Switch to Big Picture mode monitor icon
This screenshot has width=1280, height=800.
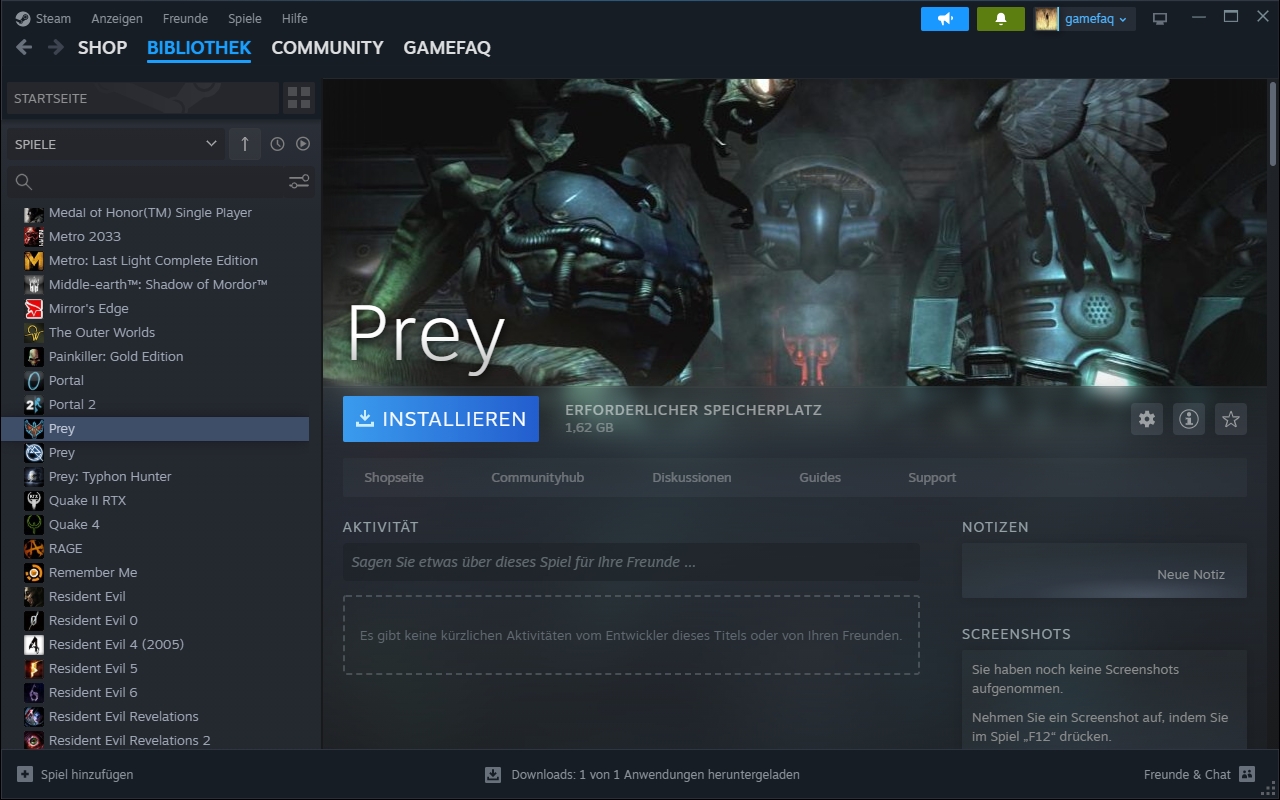(1160, 19)
